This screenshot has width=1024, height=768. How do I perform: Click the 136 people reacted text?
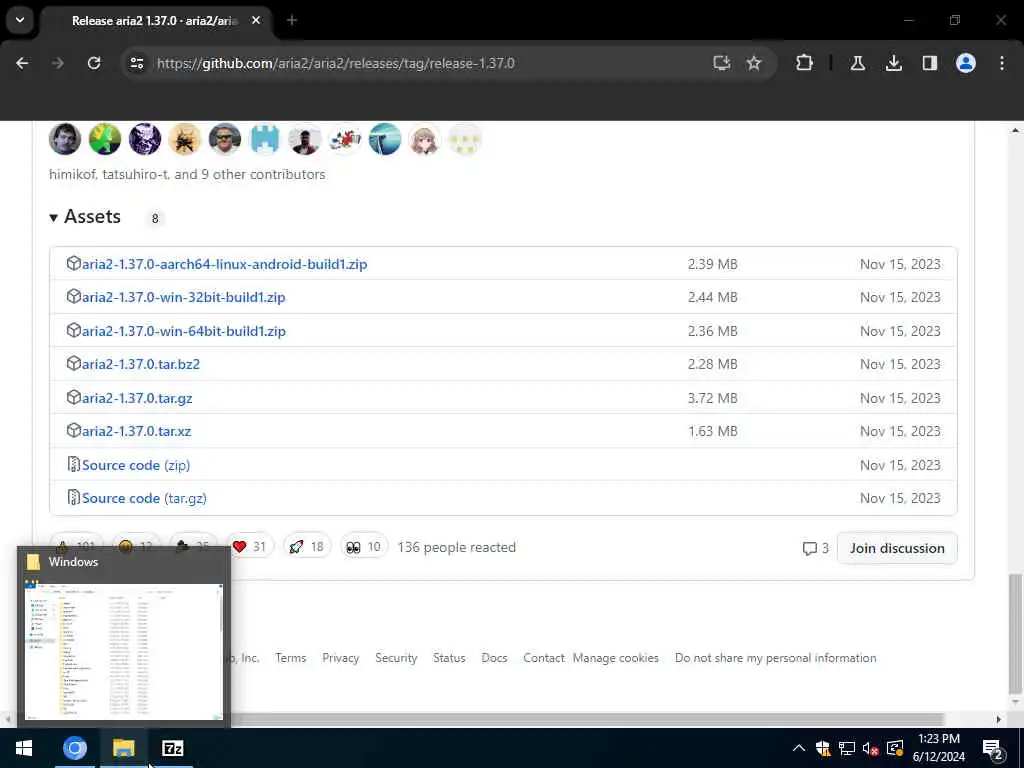[456, 547]
